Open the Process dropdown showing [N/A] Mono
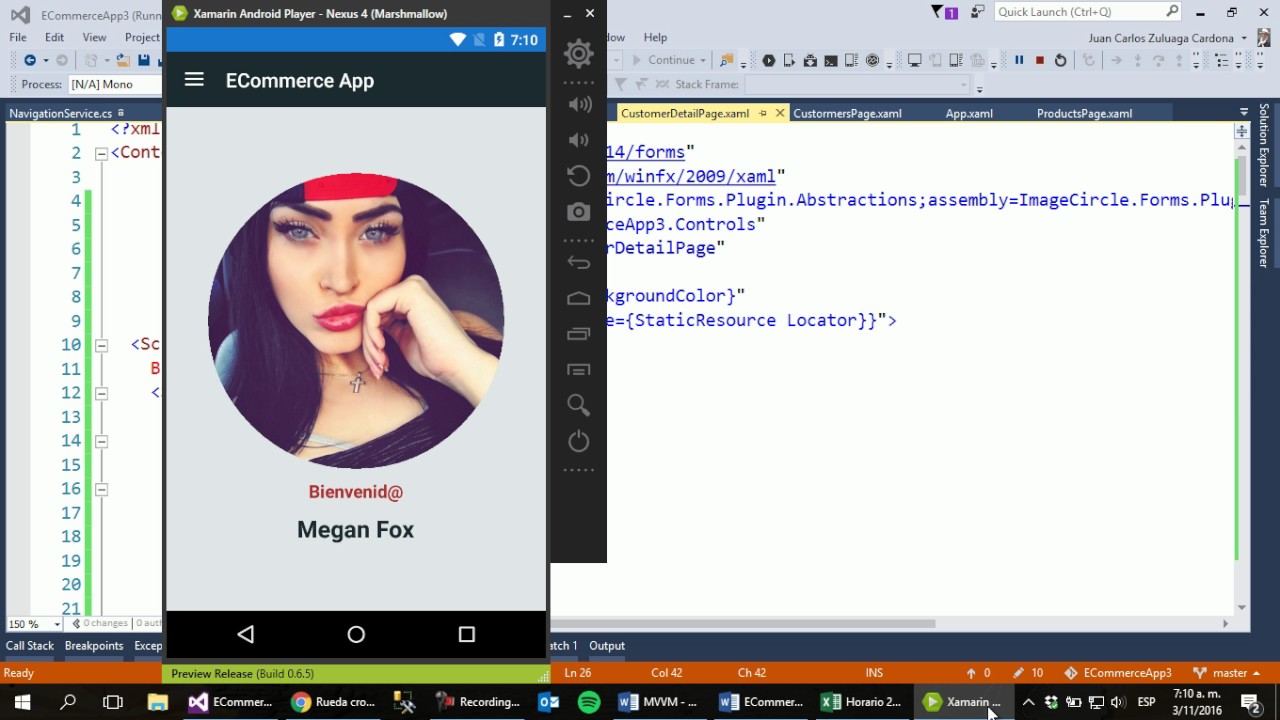 click(114, 85)
